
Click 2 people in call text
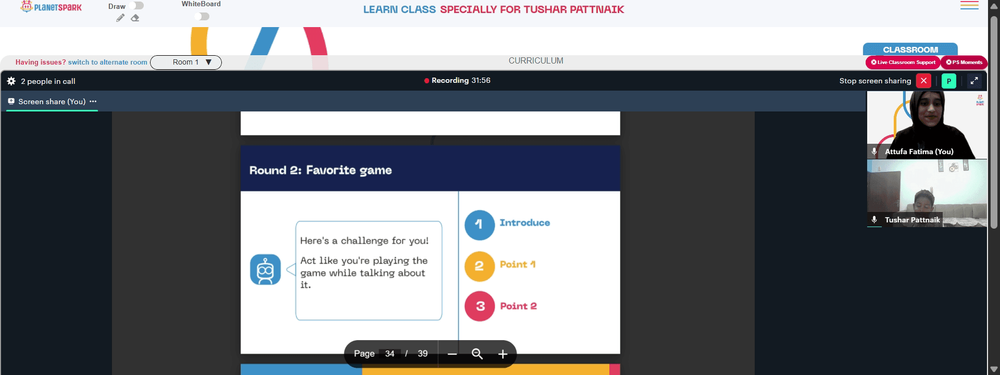(x=48, y=81)
